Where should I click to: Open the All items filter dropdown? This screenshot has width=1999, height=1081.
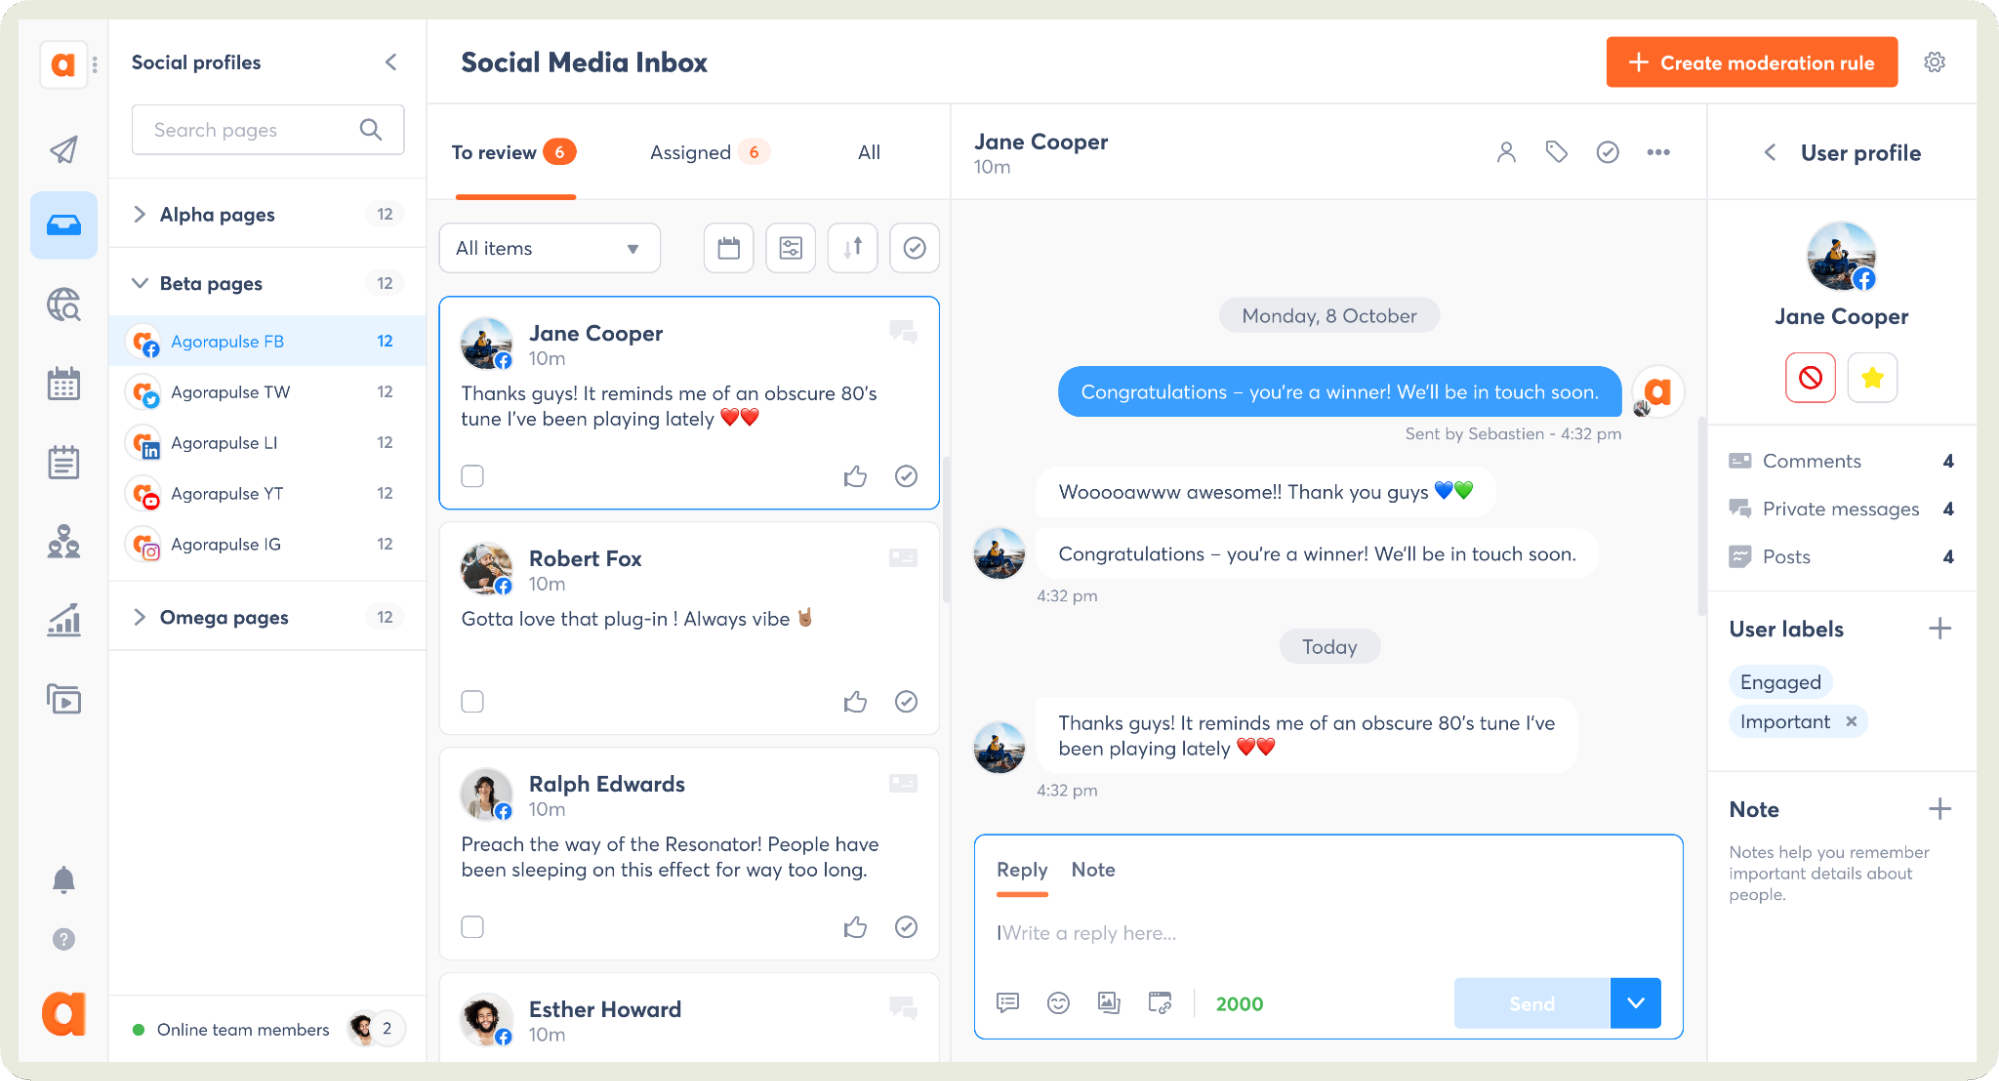(549, 248)
